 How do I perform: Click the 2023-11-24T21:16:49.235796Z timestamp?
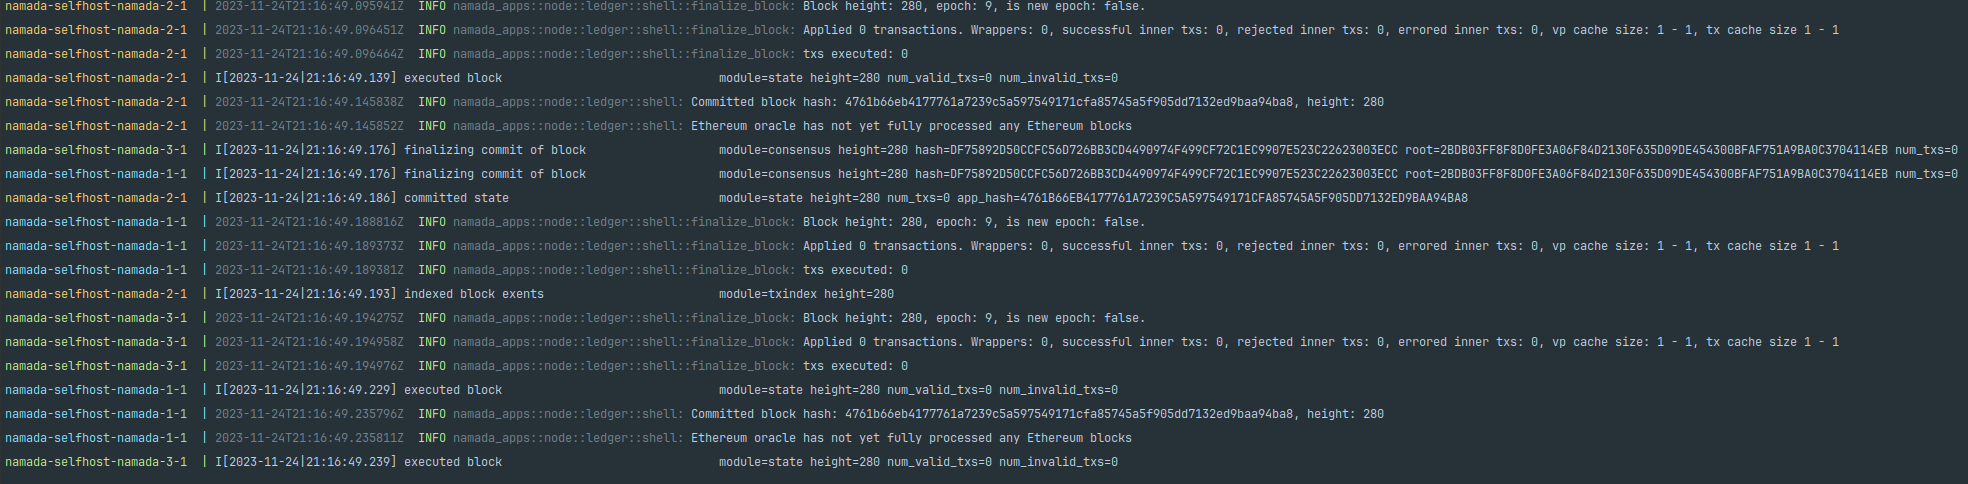tap(309, 414)
